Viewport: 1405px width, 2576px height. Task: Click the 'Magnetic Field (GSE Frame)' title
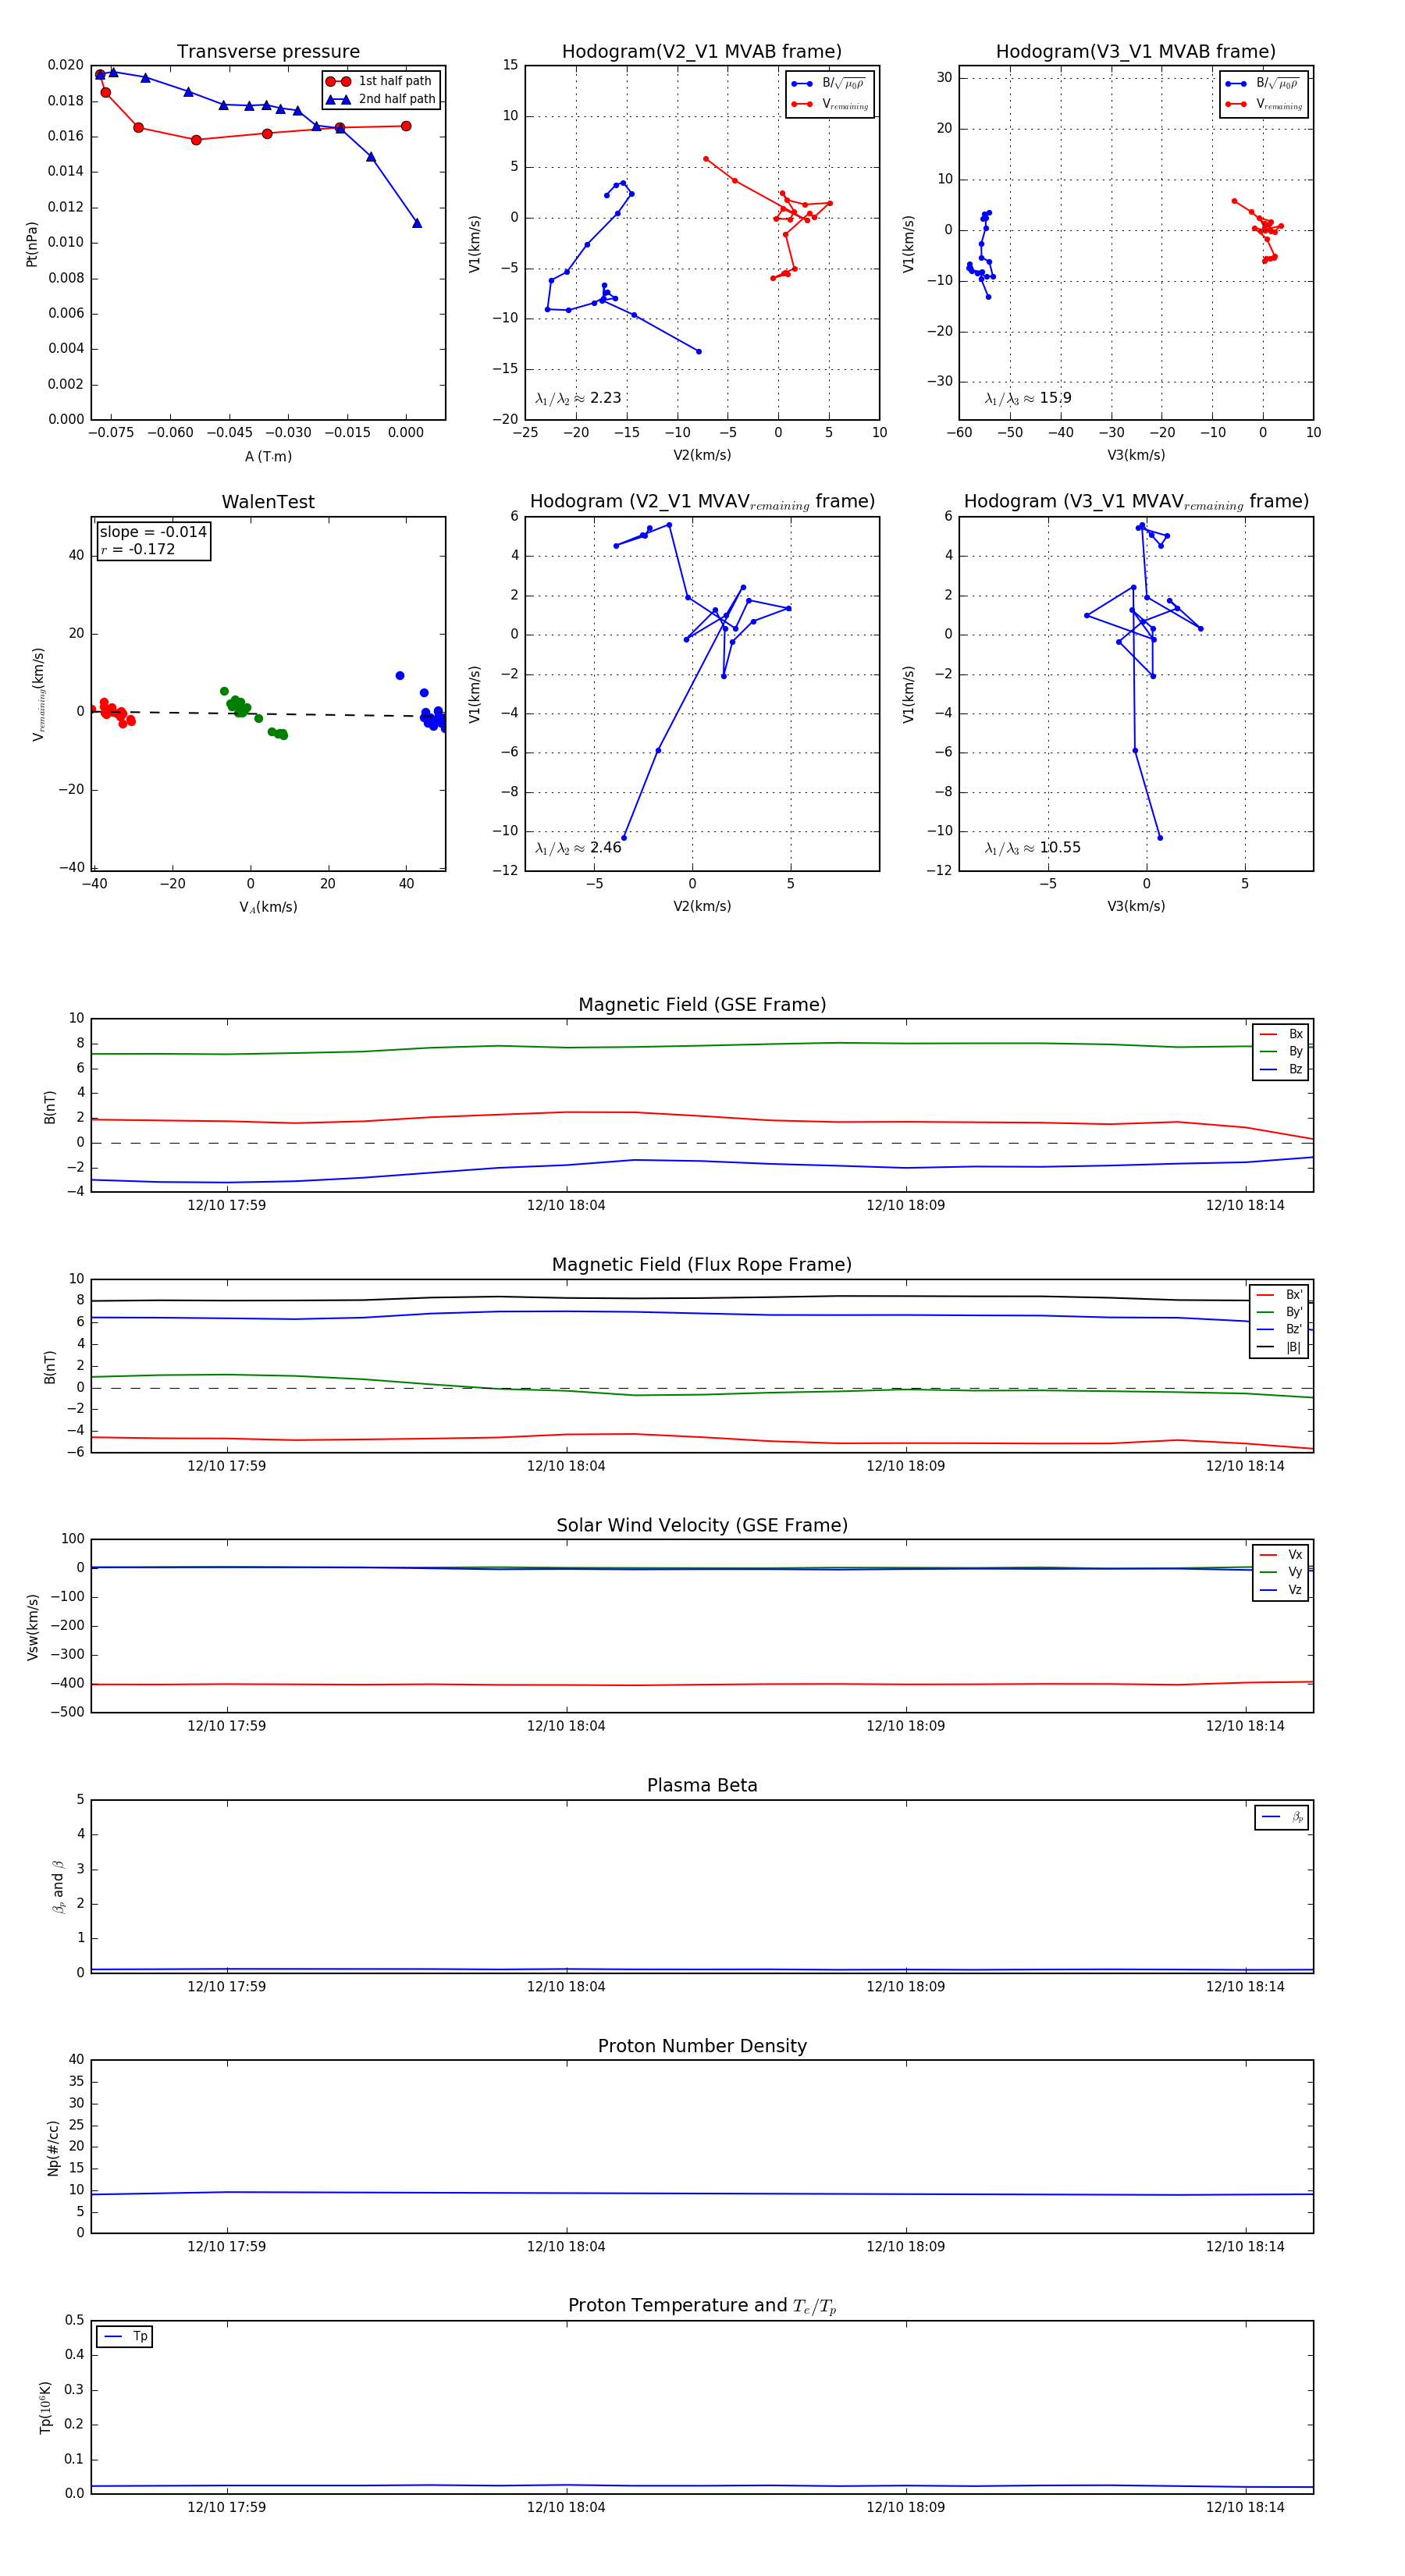point(702,1005)
